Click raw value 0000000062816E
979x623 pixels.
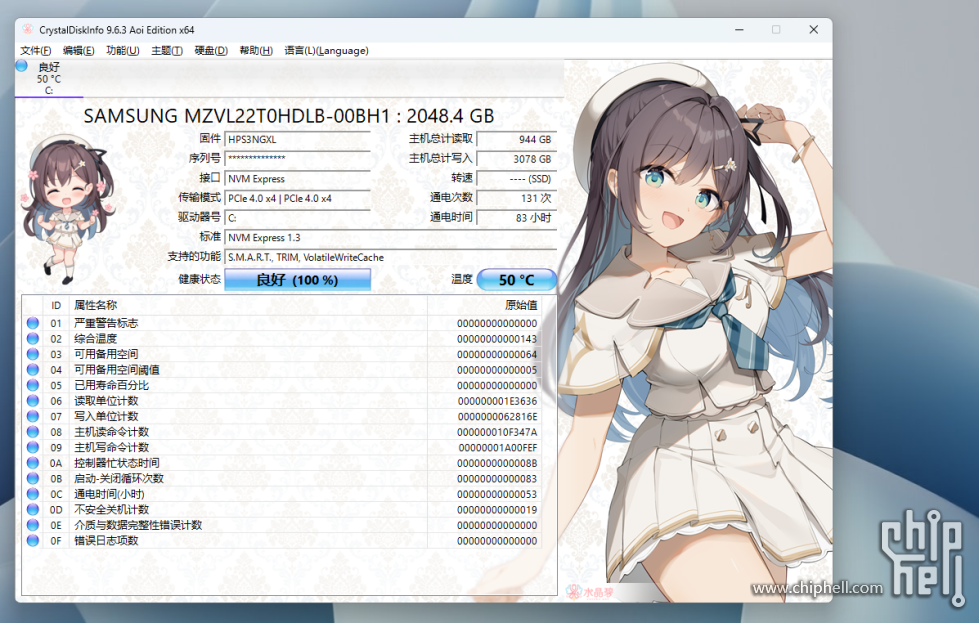[497, 416]
